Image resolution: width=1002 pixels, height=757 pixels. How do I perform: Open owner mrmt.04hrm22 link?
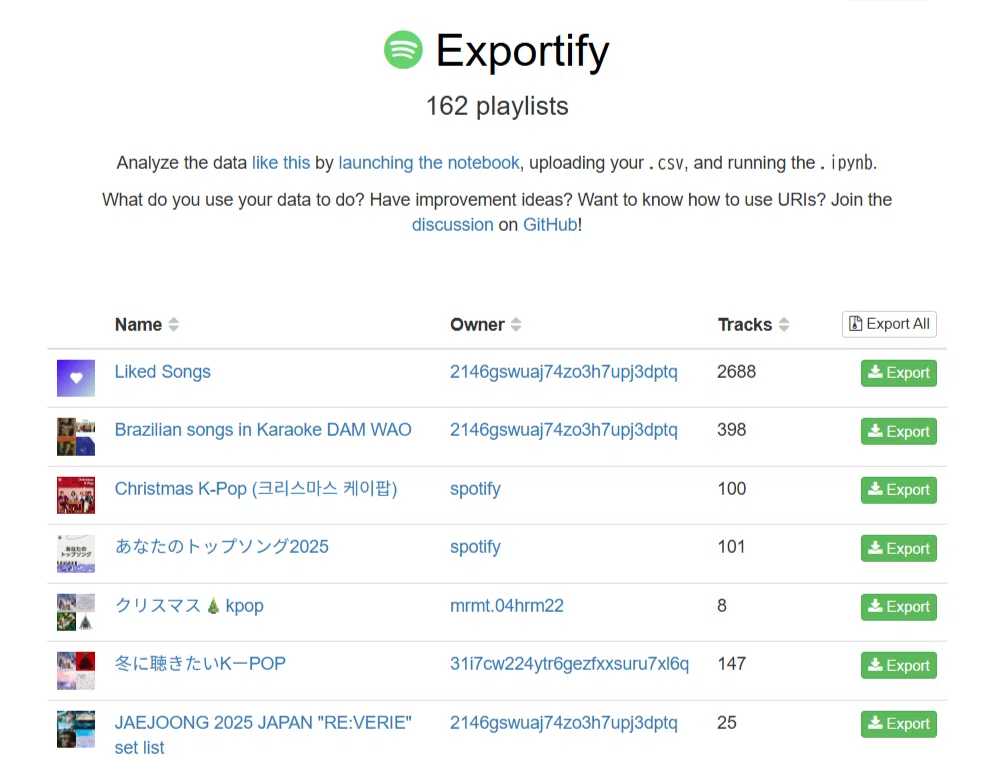(506, 606)
